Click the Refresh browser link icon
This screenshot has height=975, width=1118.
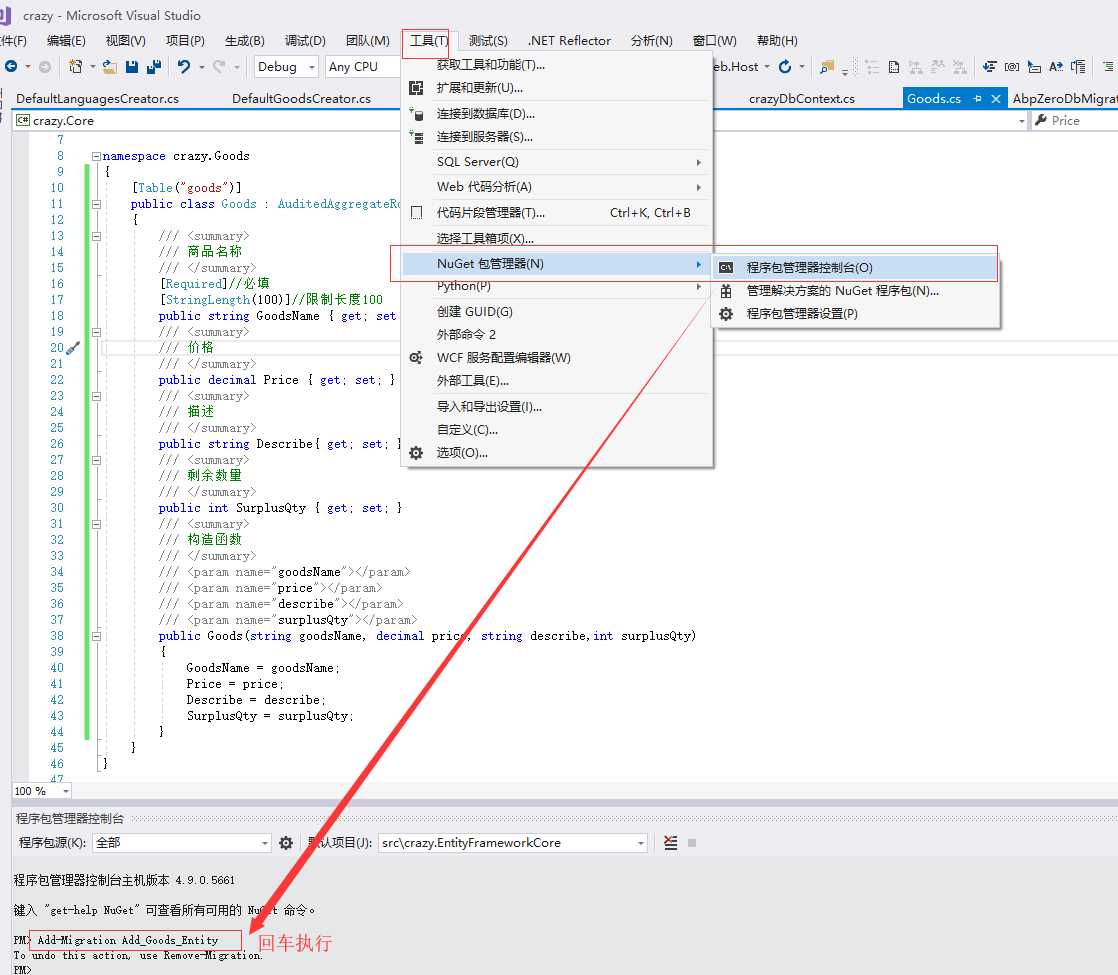pyautogui.click(x=785, y=66)
